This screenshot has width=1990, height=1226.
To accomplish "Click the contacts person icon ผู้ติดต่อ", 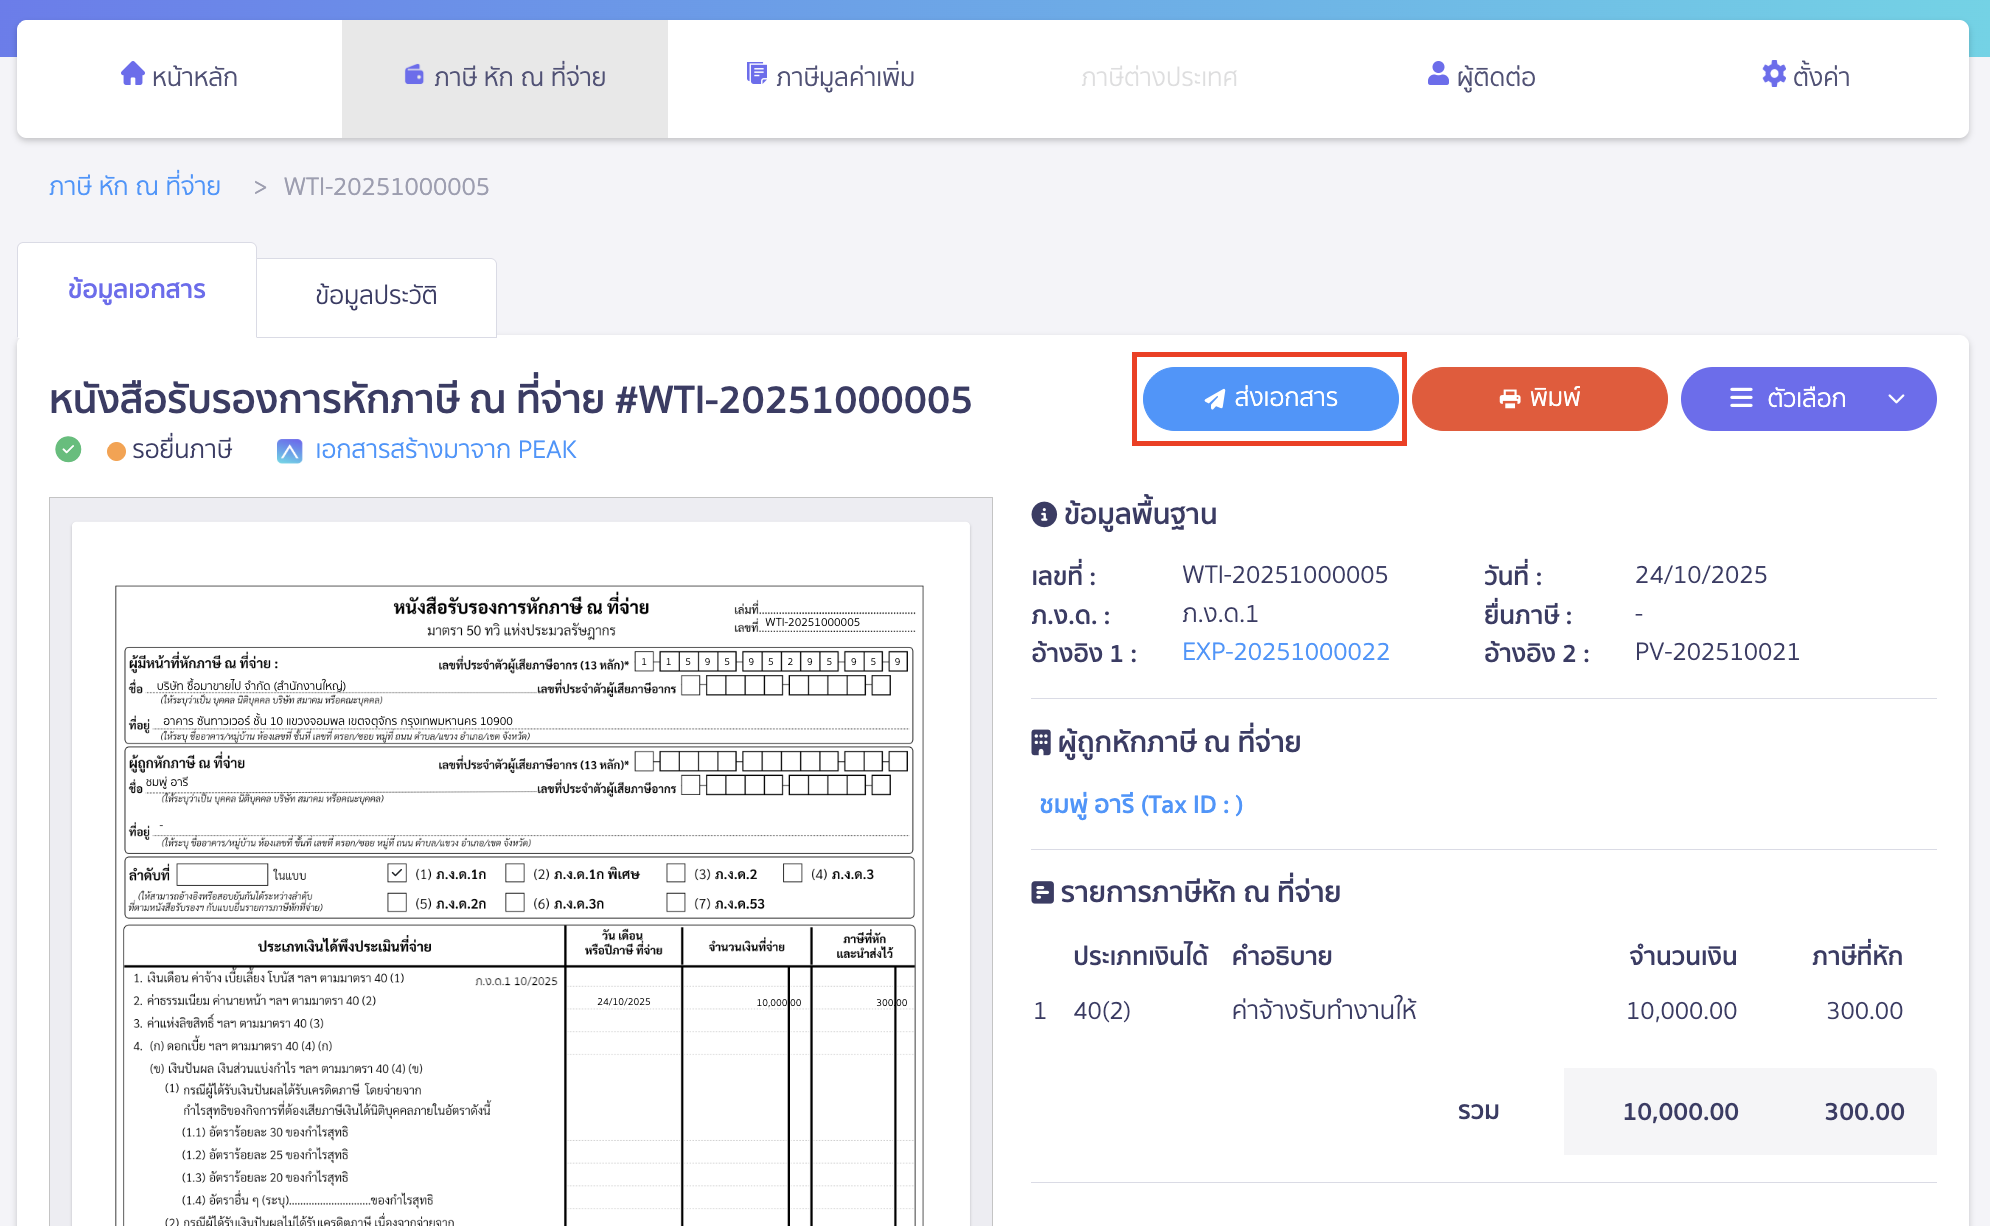I will [x=1437, y=73].
